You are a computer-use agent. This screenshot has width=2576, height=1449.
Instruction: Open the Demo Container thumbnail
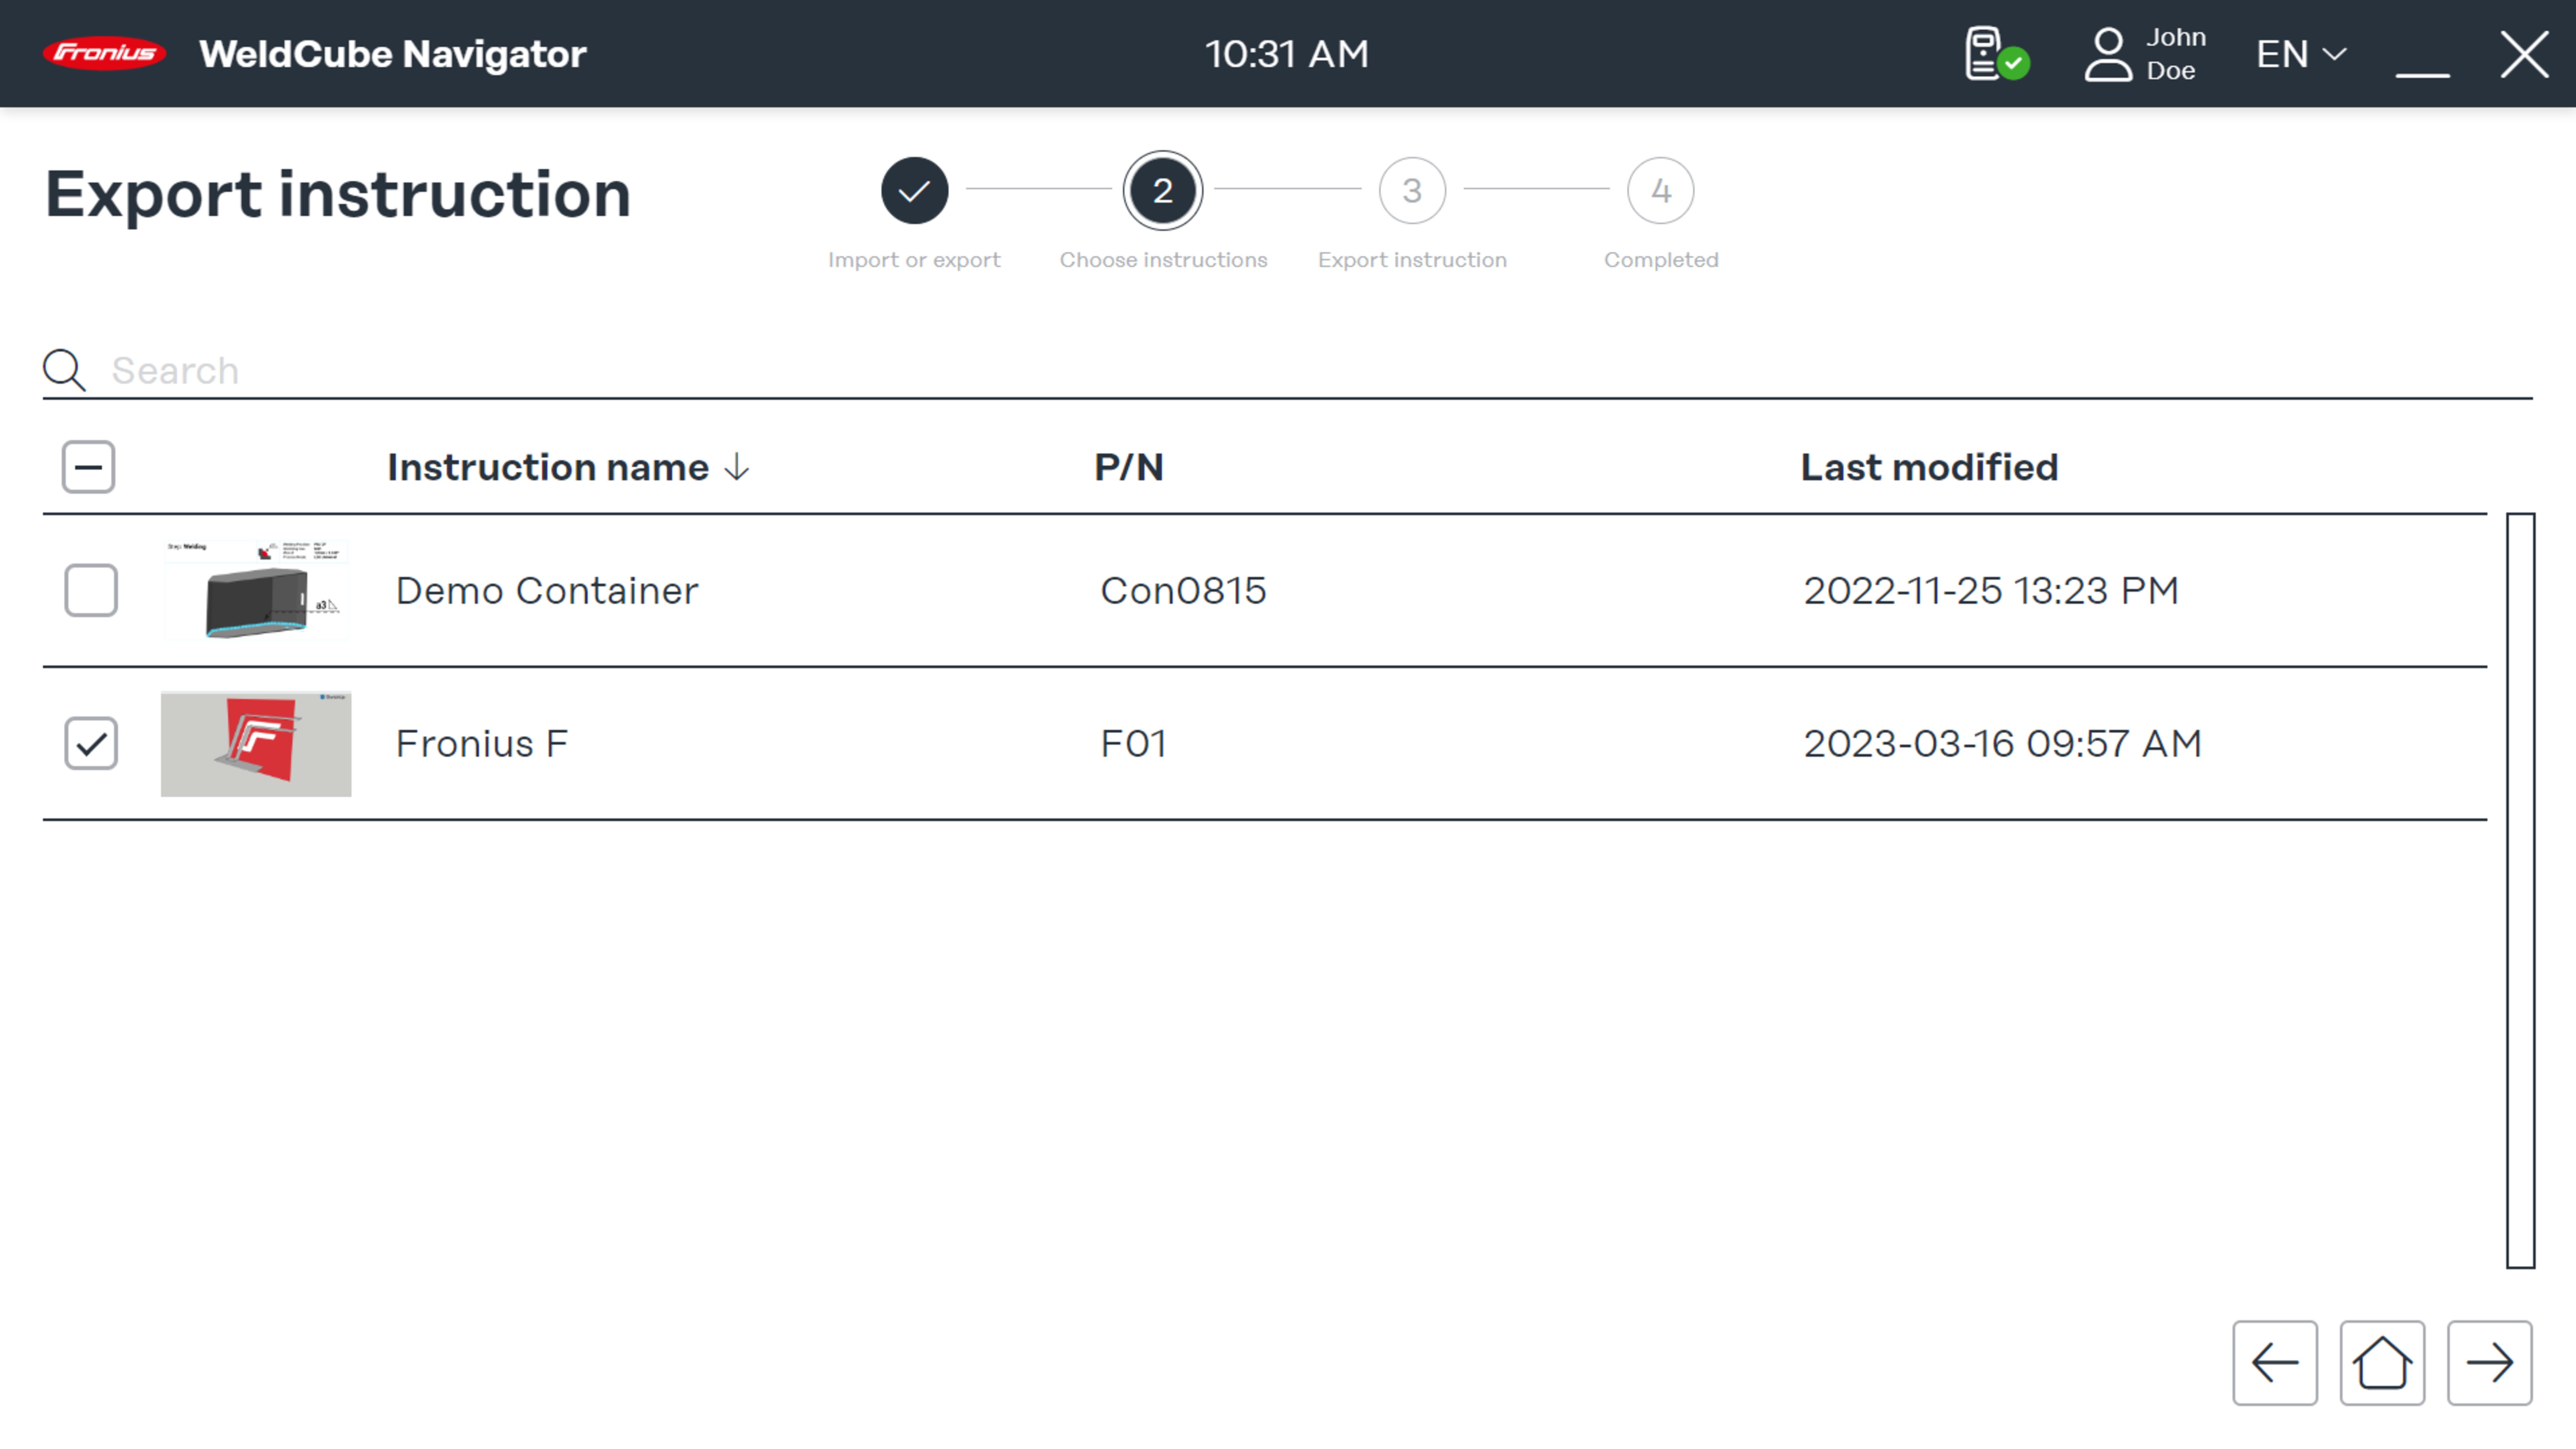coord(256,590)
